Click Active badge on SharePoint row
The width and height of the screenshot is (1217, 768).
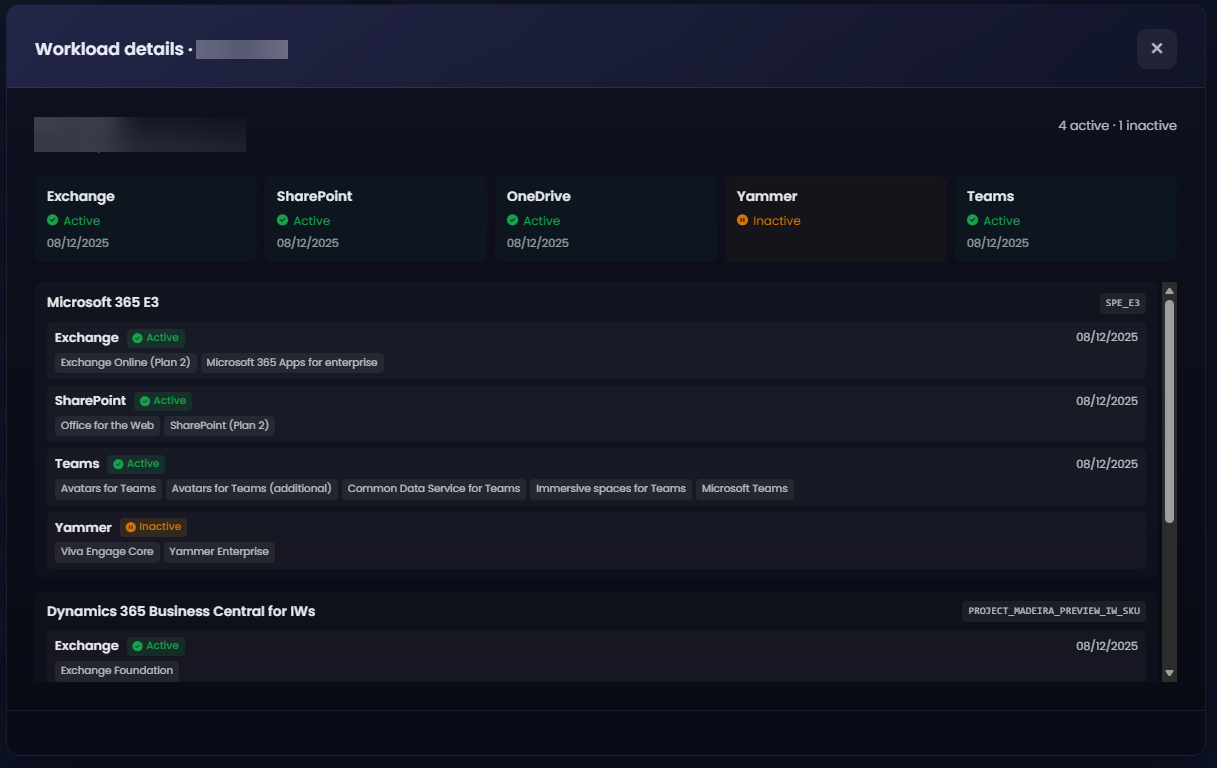(163, 401)
